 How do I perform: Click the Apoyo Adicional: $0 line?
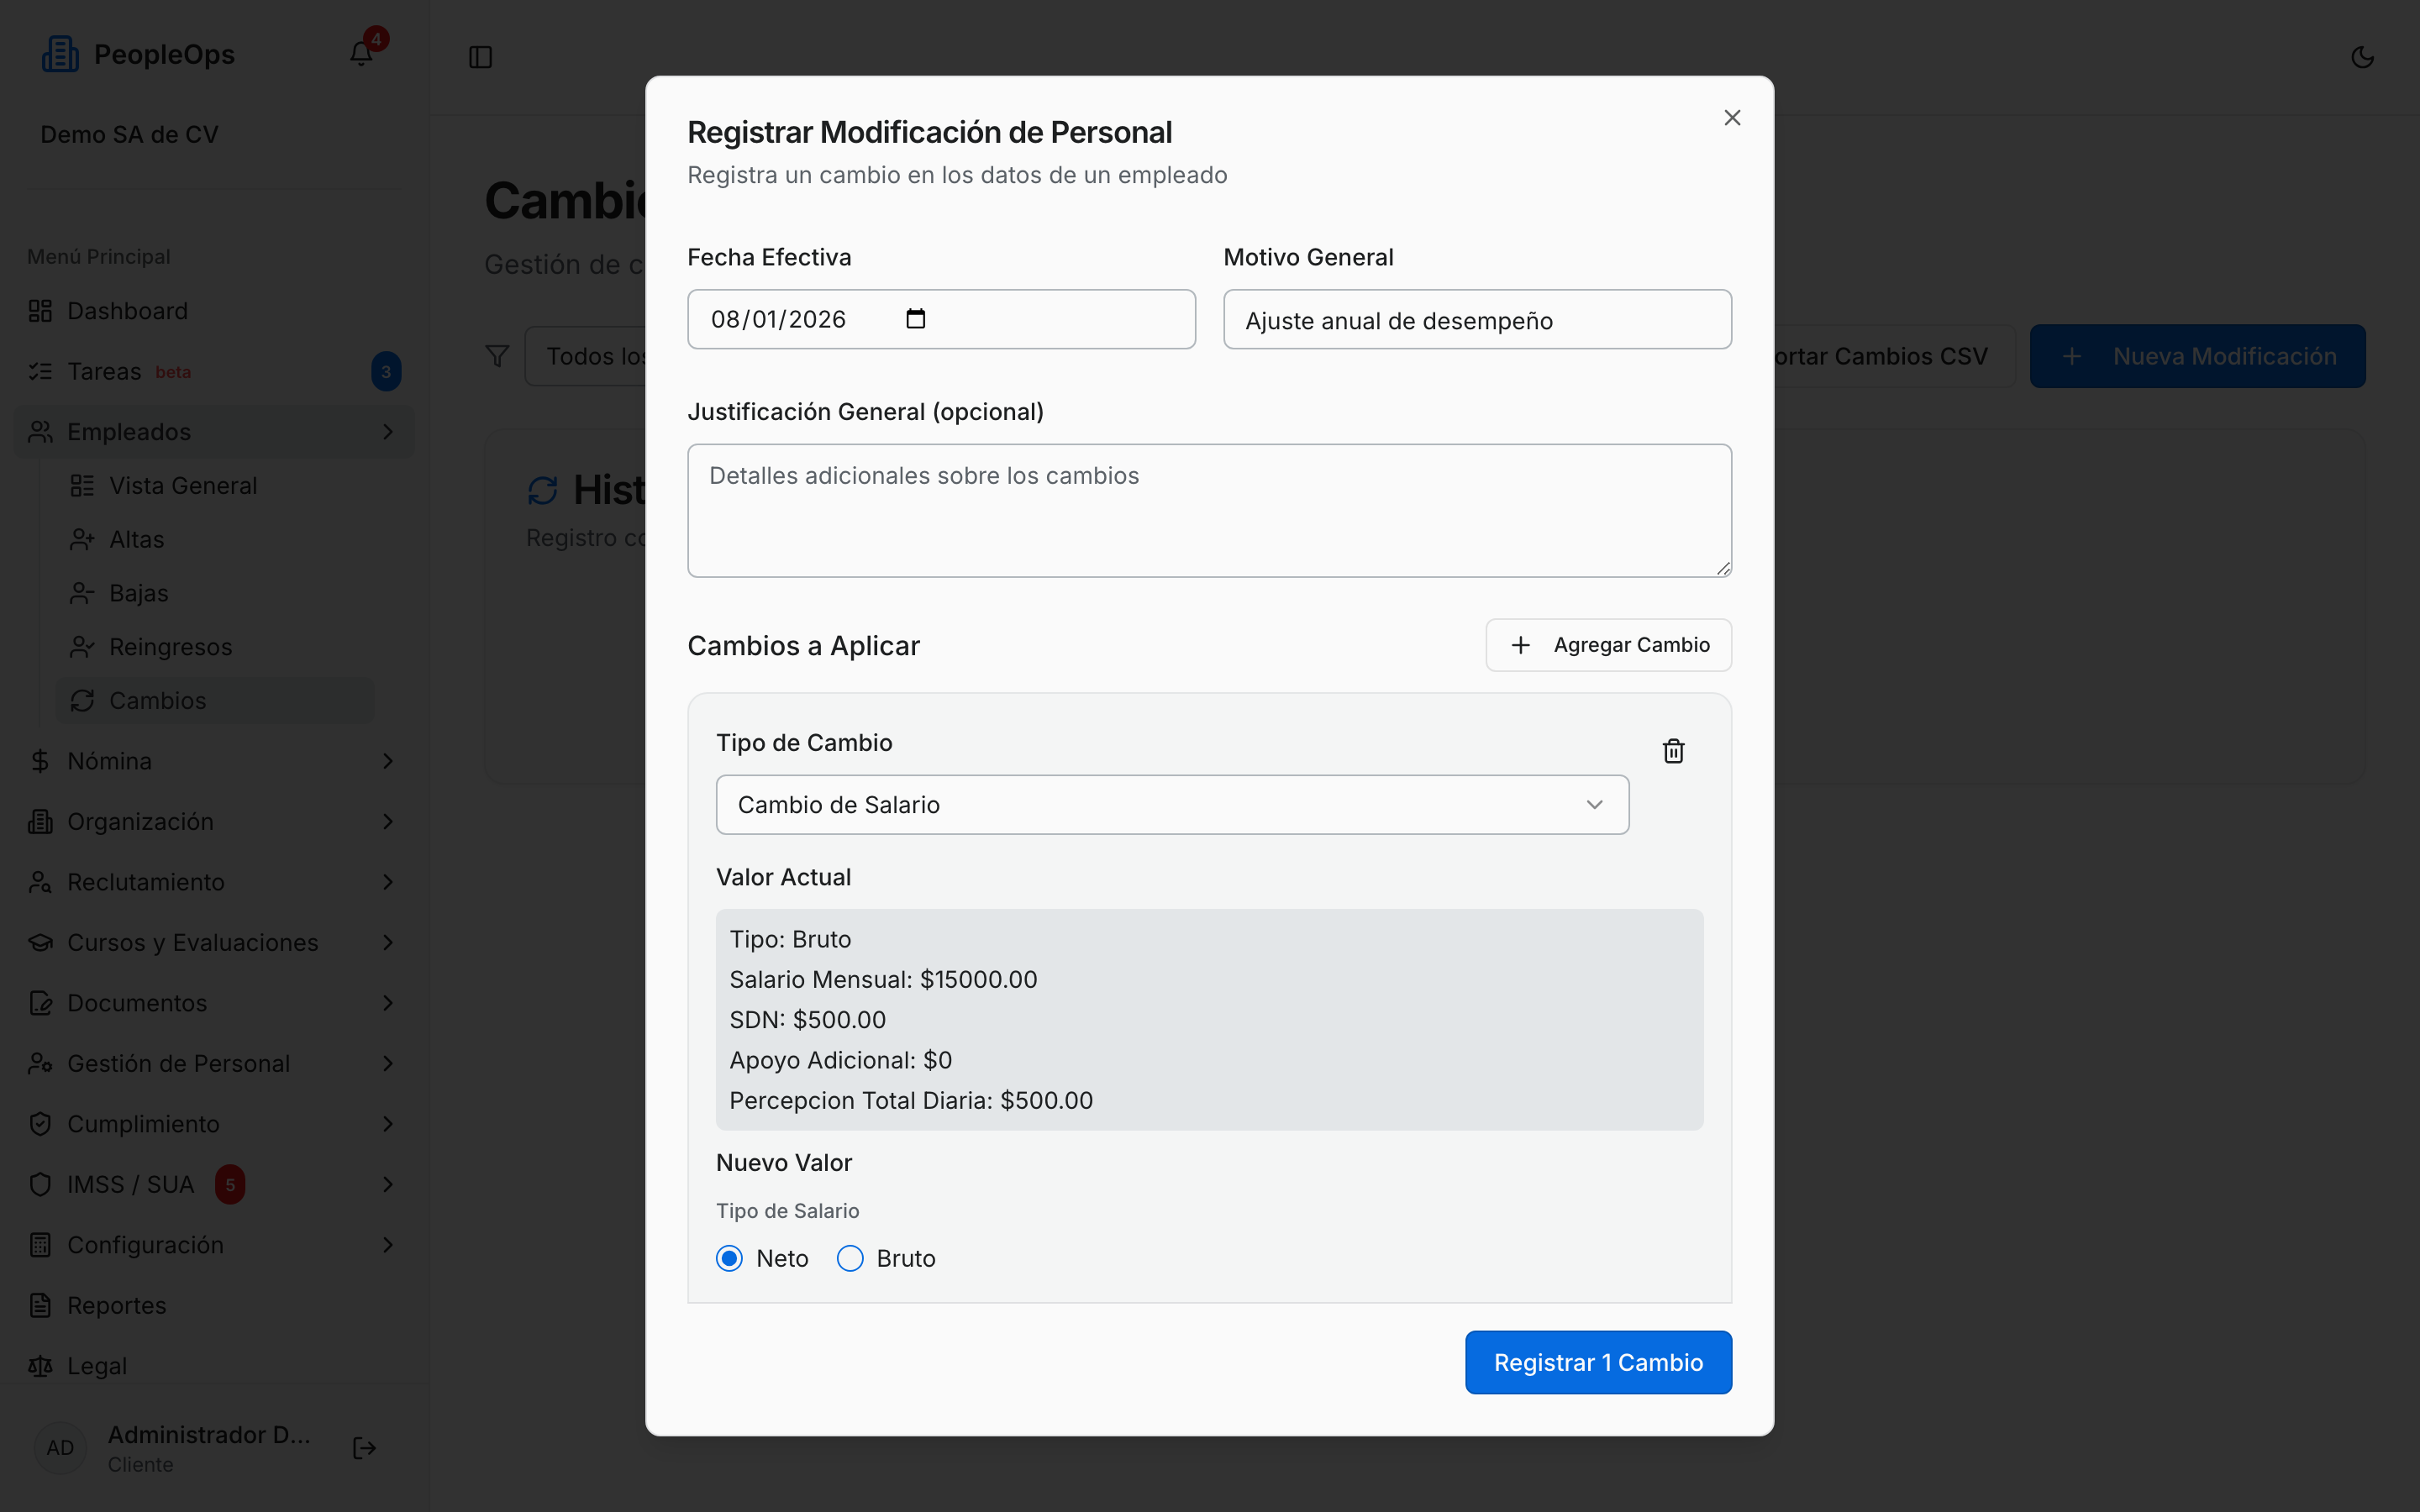[840, 1060]
